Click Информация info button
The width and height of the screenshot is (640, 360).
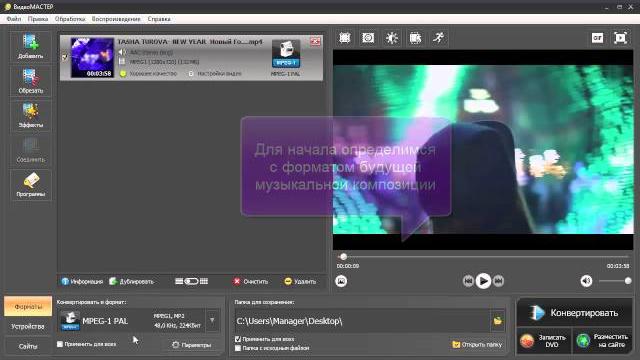click(82, 282)
